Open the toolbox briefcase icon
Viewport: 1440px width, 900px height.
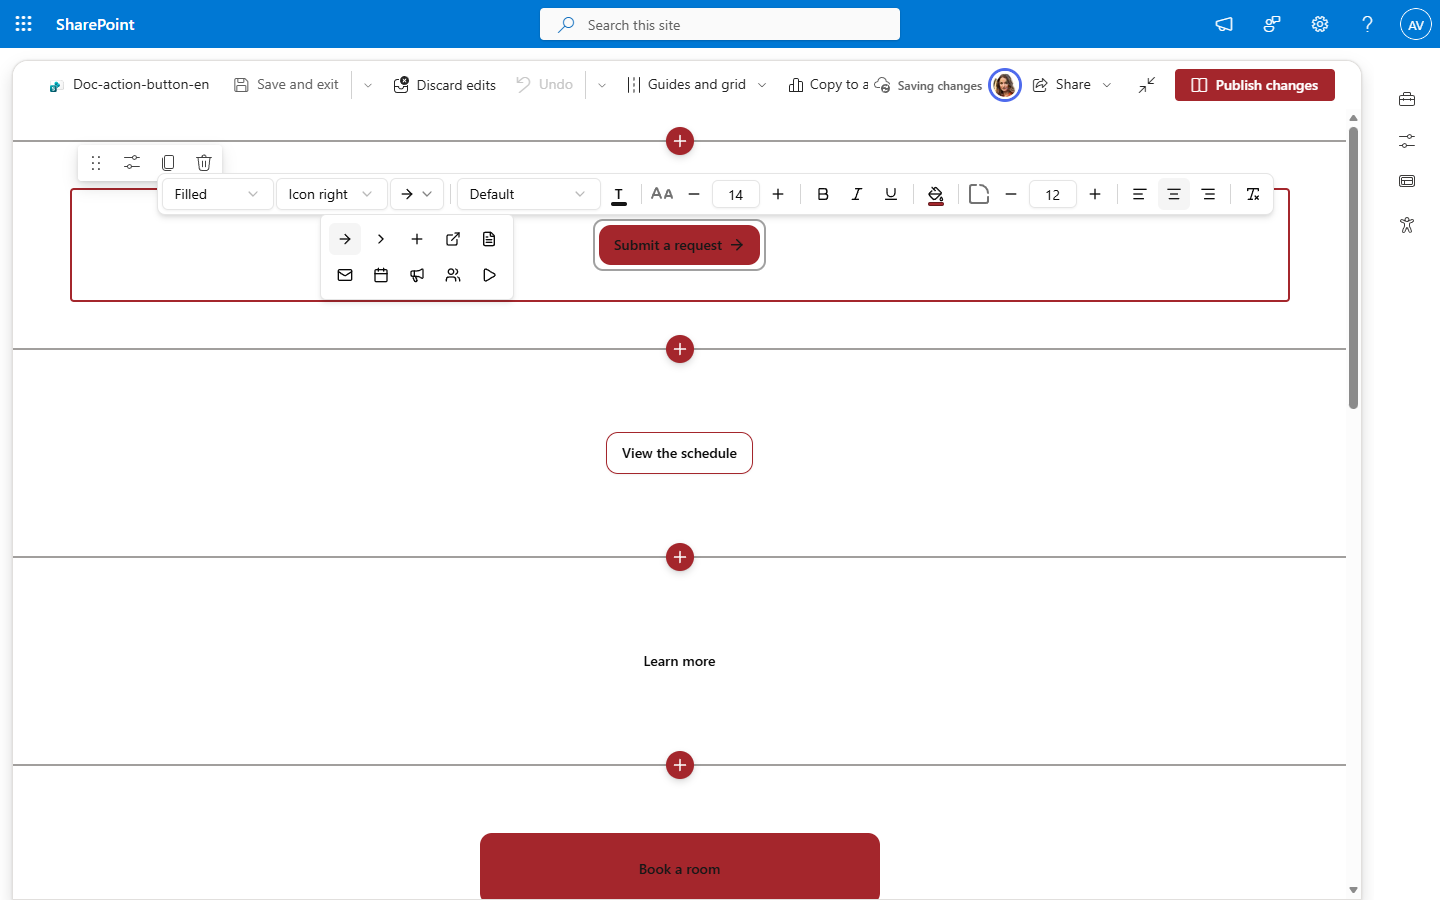pos(1407,99)
